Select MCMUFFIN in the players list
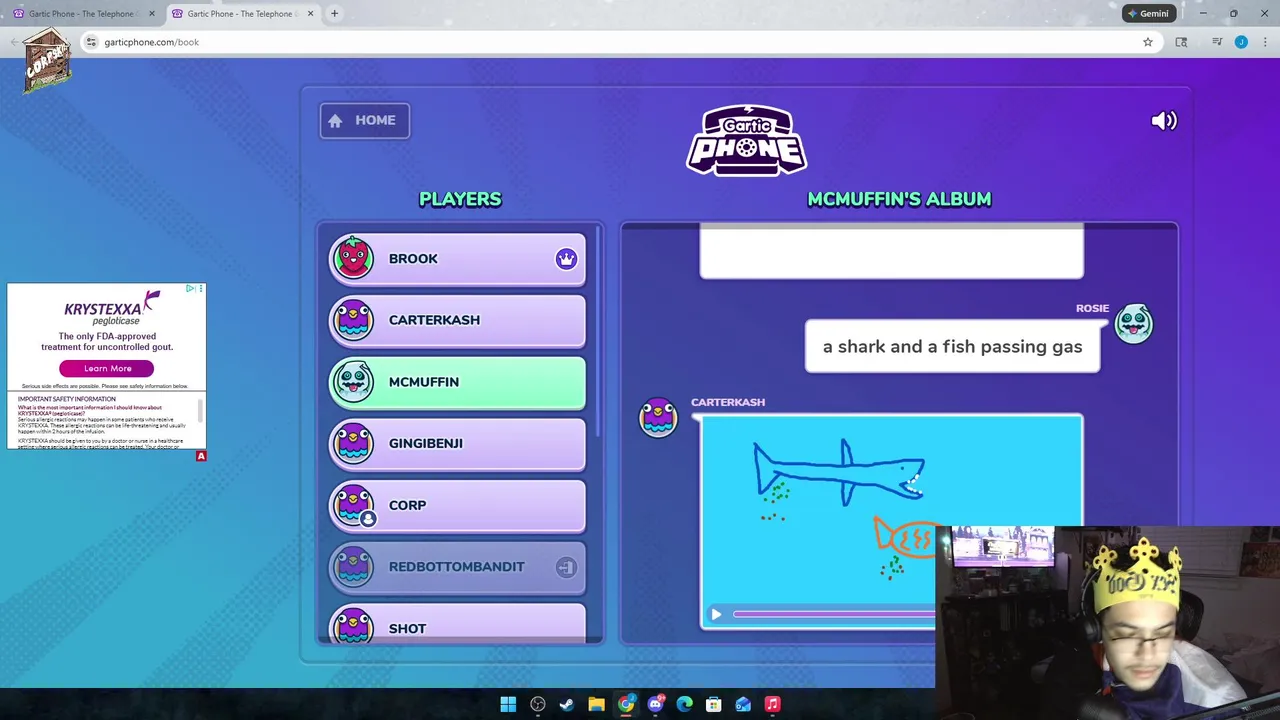Viewport: 1280px width, 720px height. click(x=458, y=382)
